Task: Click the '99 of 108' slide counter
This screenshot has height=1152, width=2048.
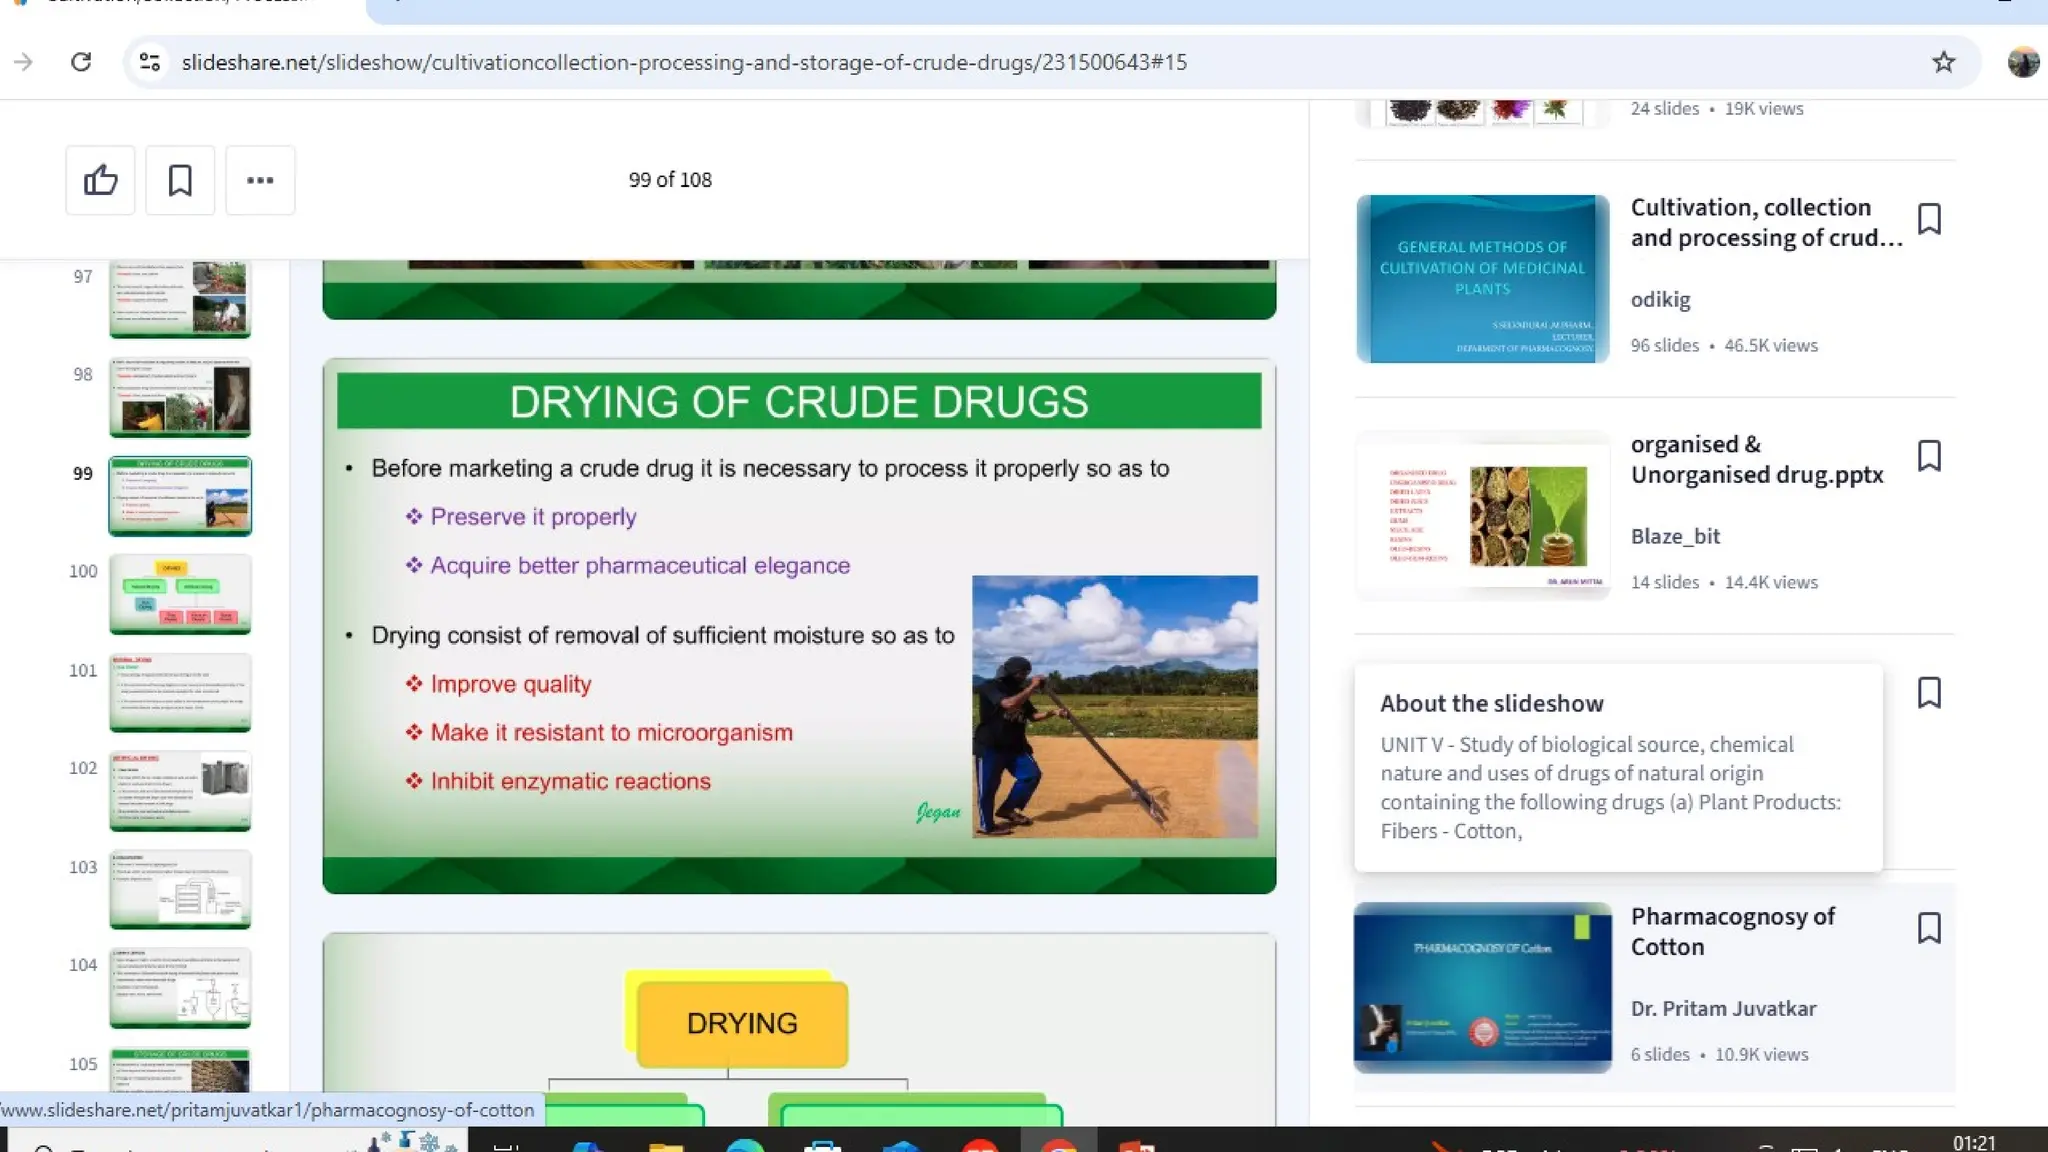Action: coord(670,180)
